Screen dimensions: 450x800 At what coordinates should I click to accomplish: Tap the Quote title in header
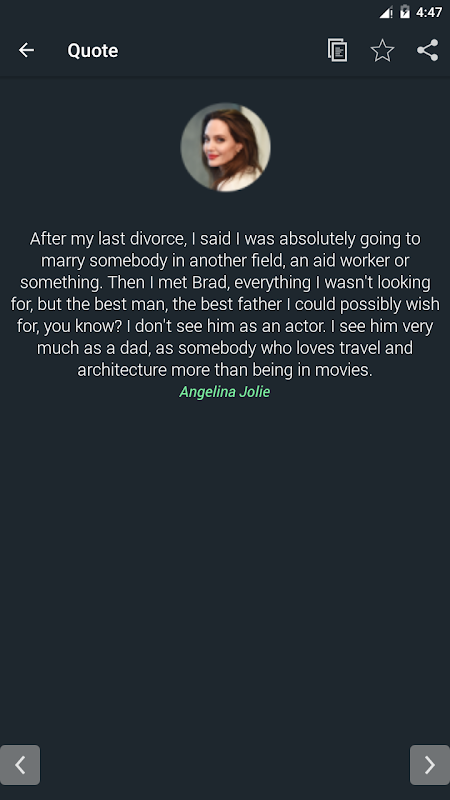coord(93,51)
